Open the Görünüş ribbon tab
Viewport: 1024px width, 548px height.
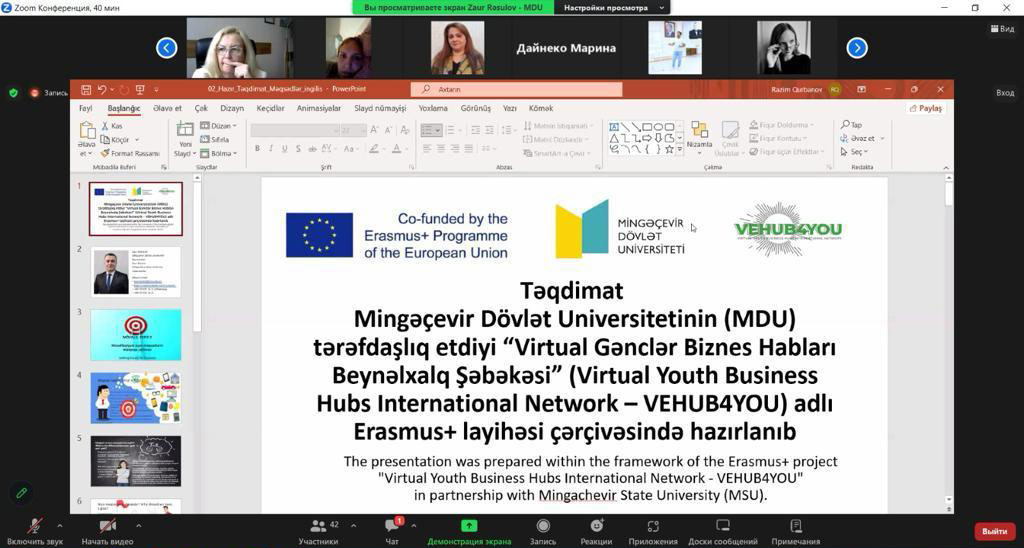(475, 108)
